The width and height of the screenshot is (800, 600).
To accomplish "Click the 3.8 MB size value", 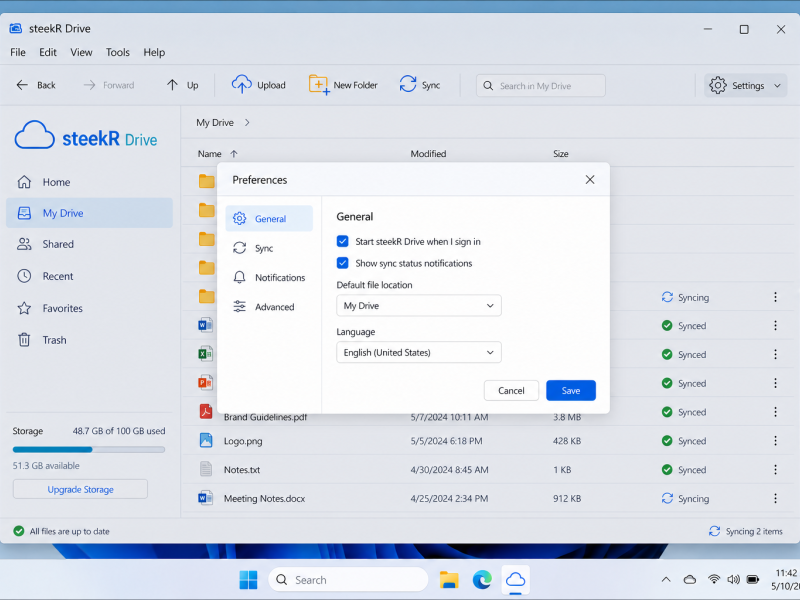I will coord(567,417).
